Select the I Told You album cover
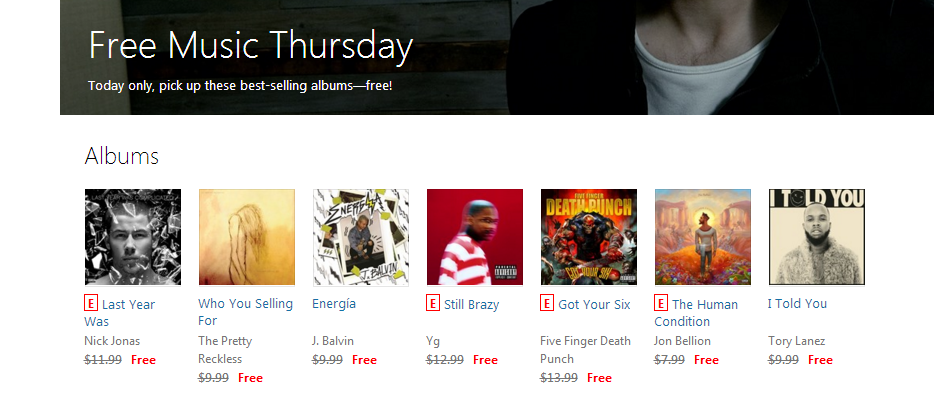Screen dimensions: 934x417 coord(817,237)
